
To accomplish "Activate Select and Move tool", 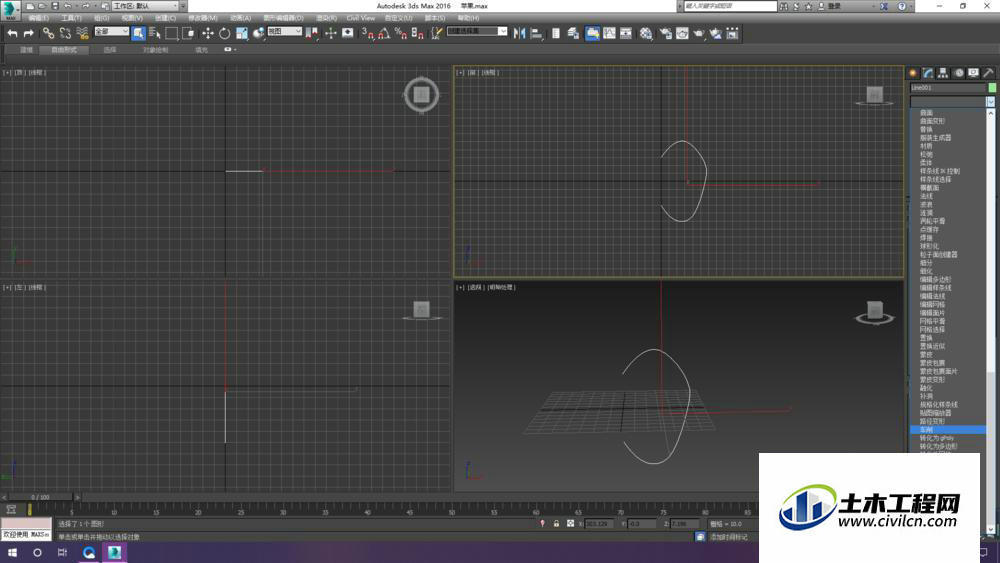I will pos(208,33).
